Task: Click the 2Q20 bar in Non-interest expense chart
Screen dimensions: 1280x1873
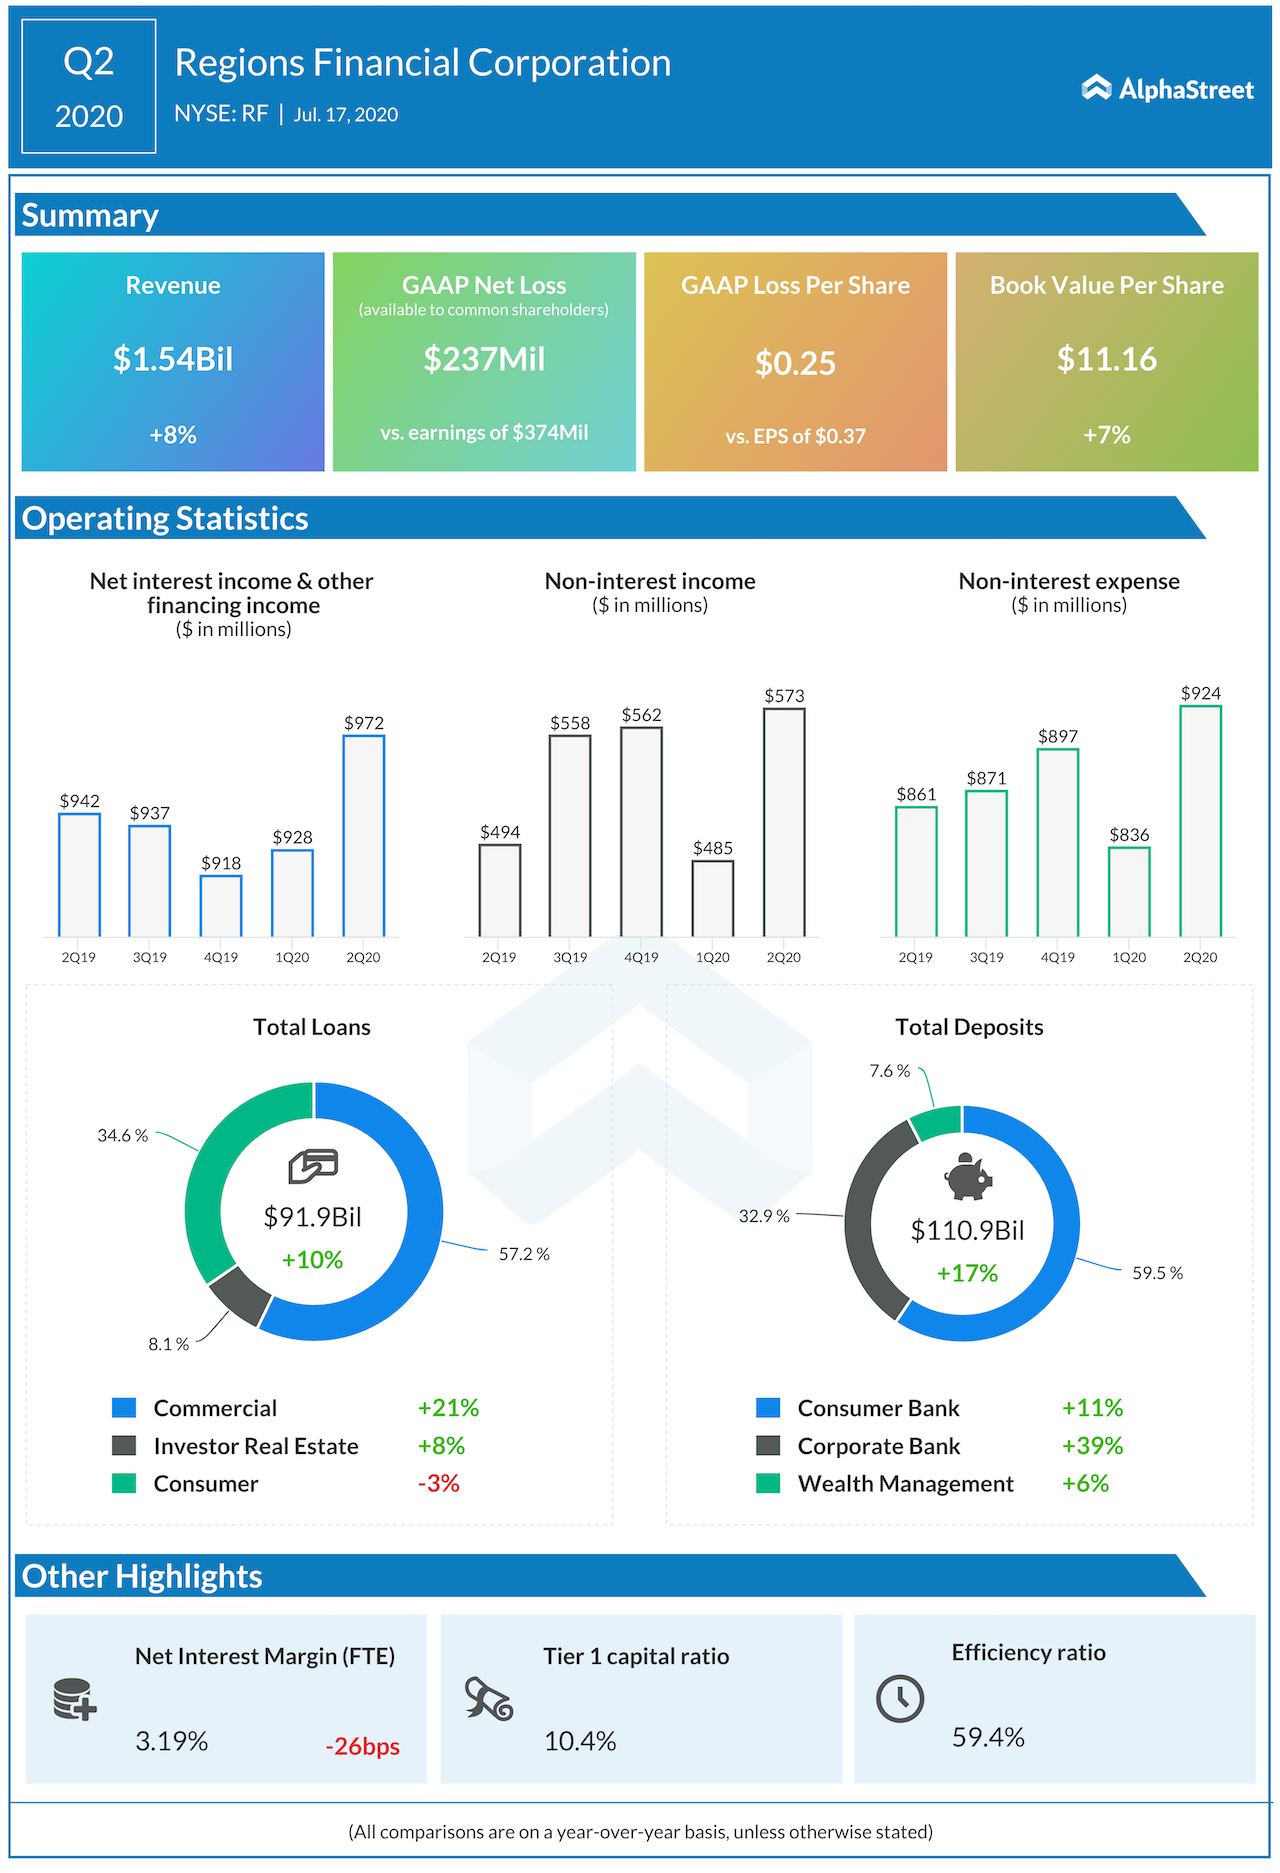Action: coord(1200,821)
